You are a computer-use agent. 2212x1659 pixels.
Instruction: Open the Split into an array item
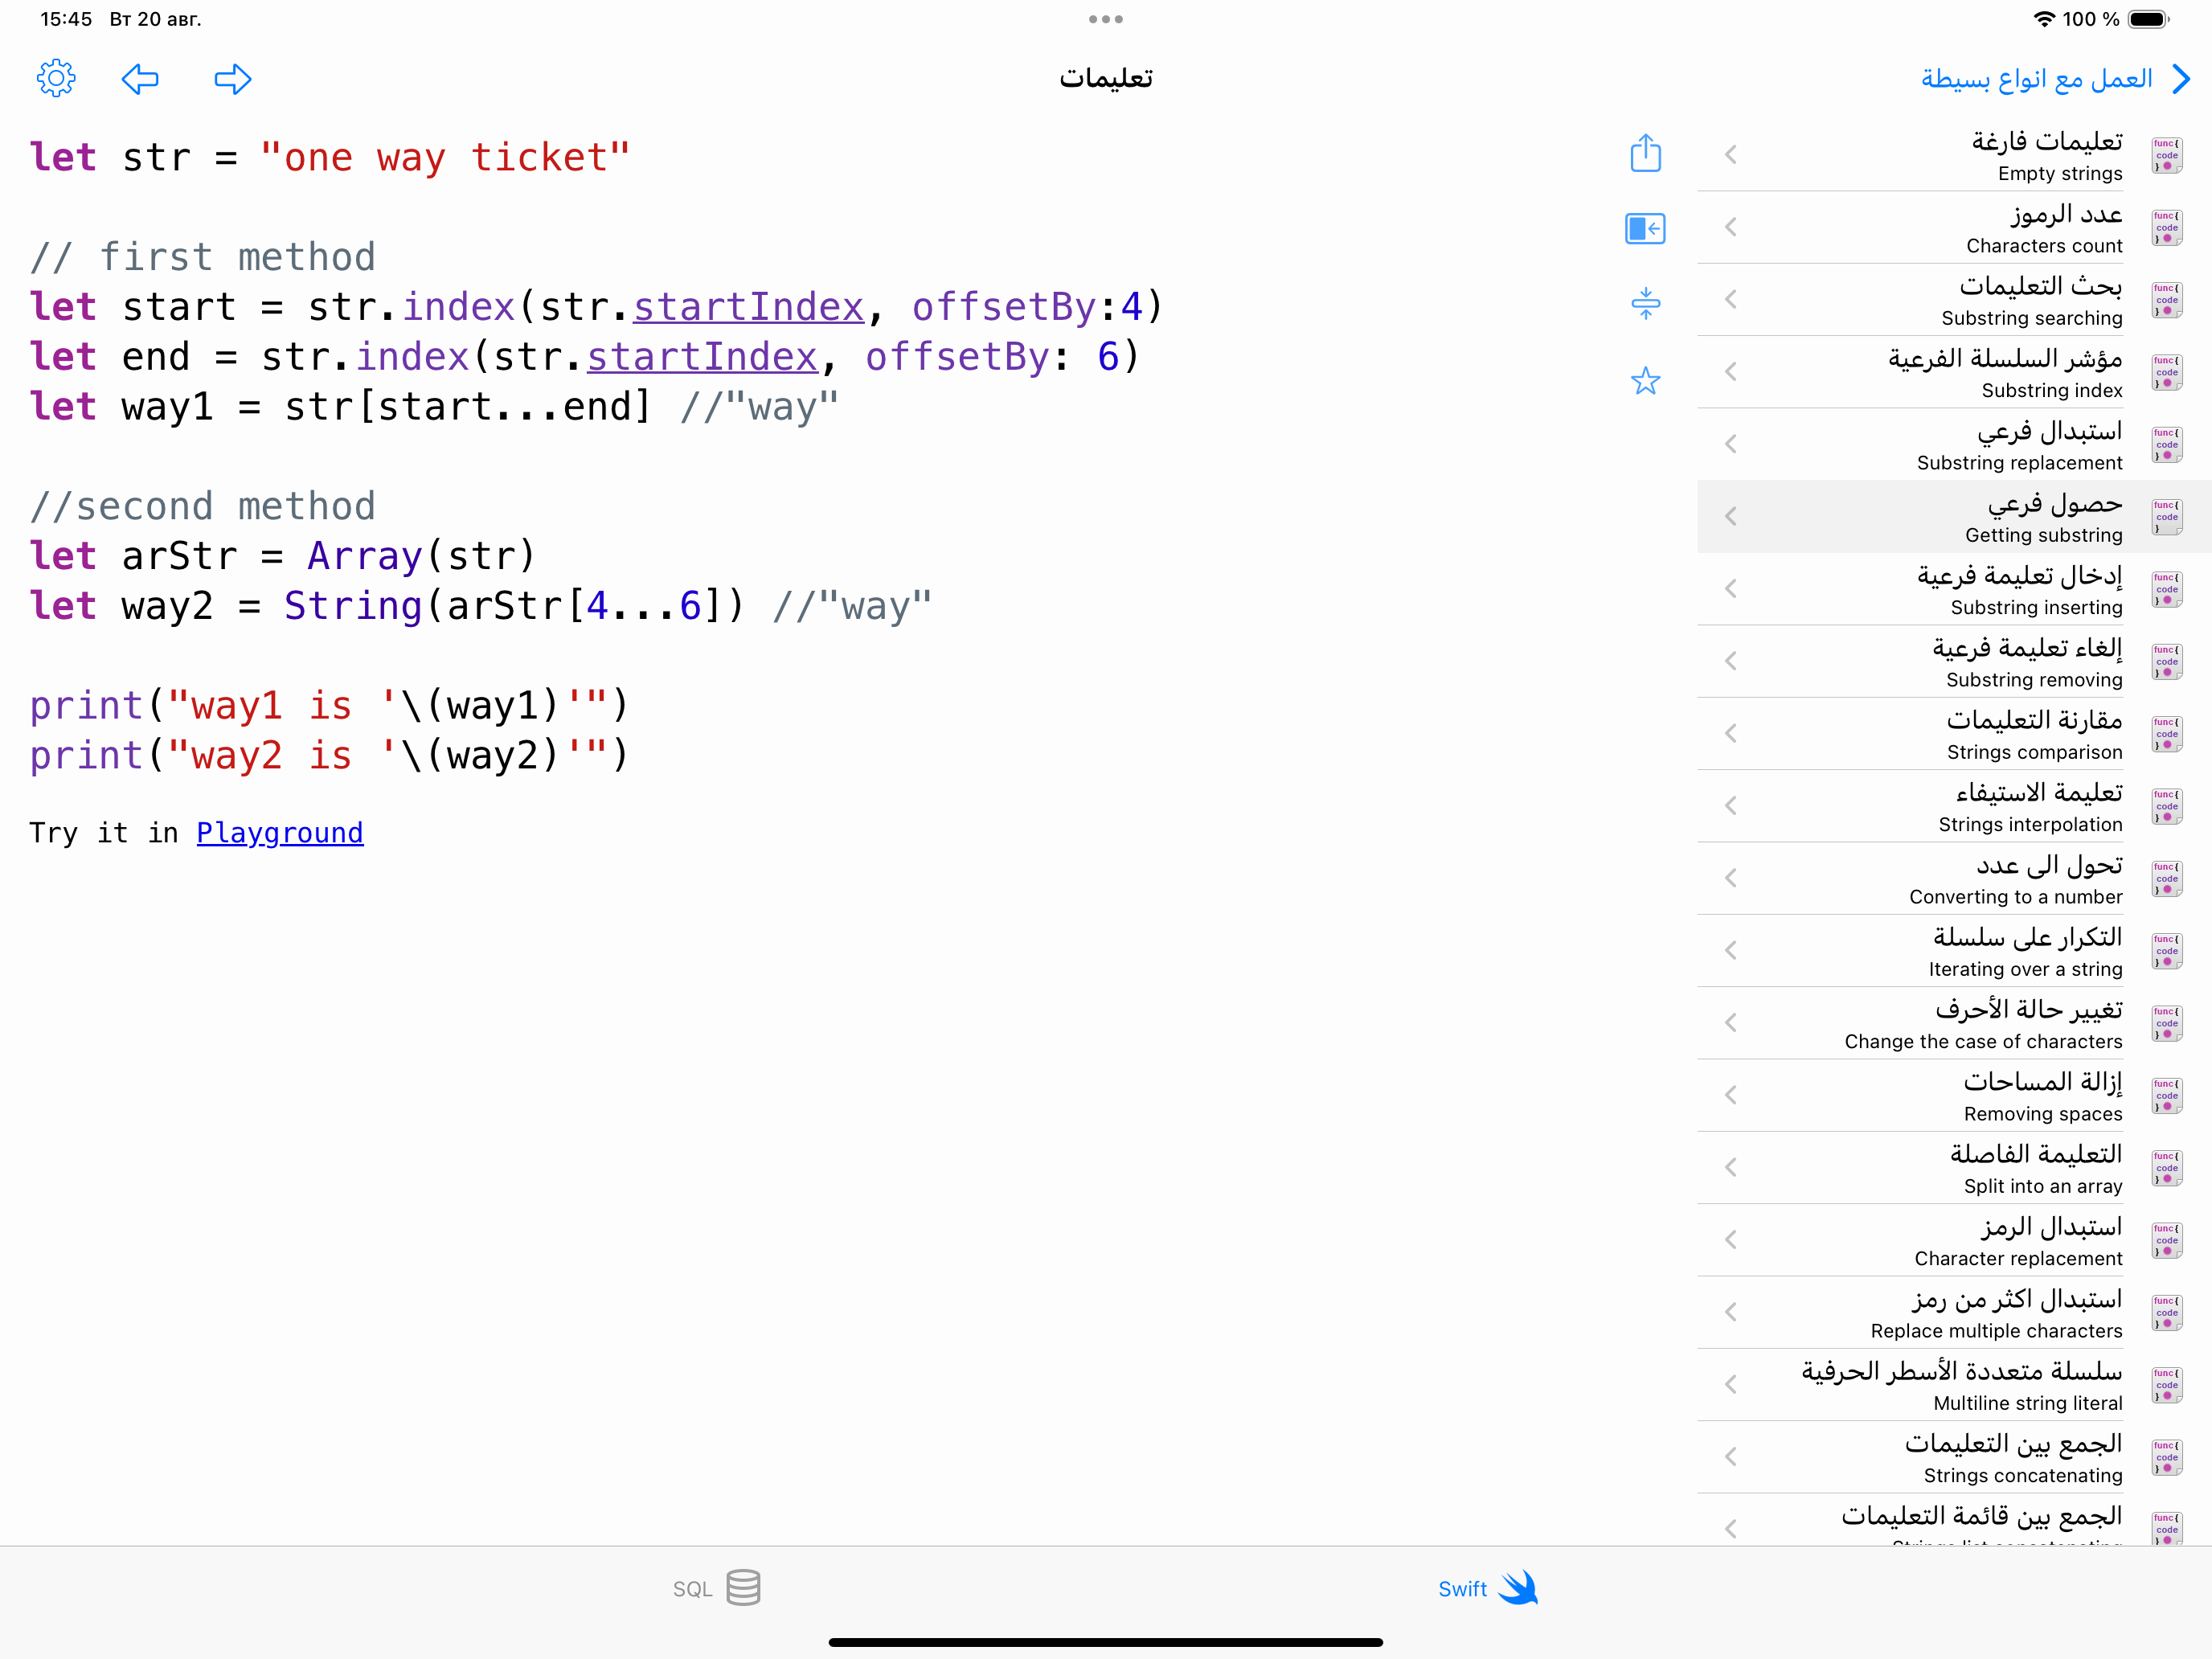click(1954, 1167)
